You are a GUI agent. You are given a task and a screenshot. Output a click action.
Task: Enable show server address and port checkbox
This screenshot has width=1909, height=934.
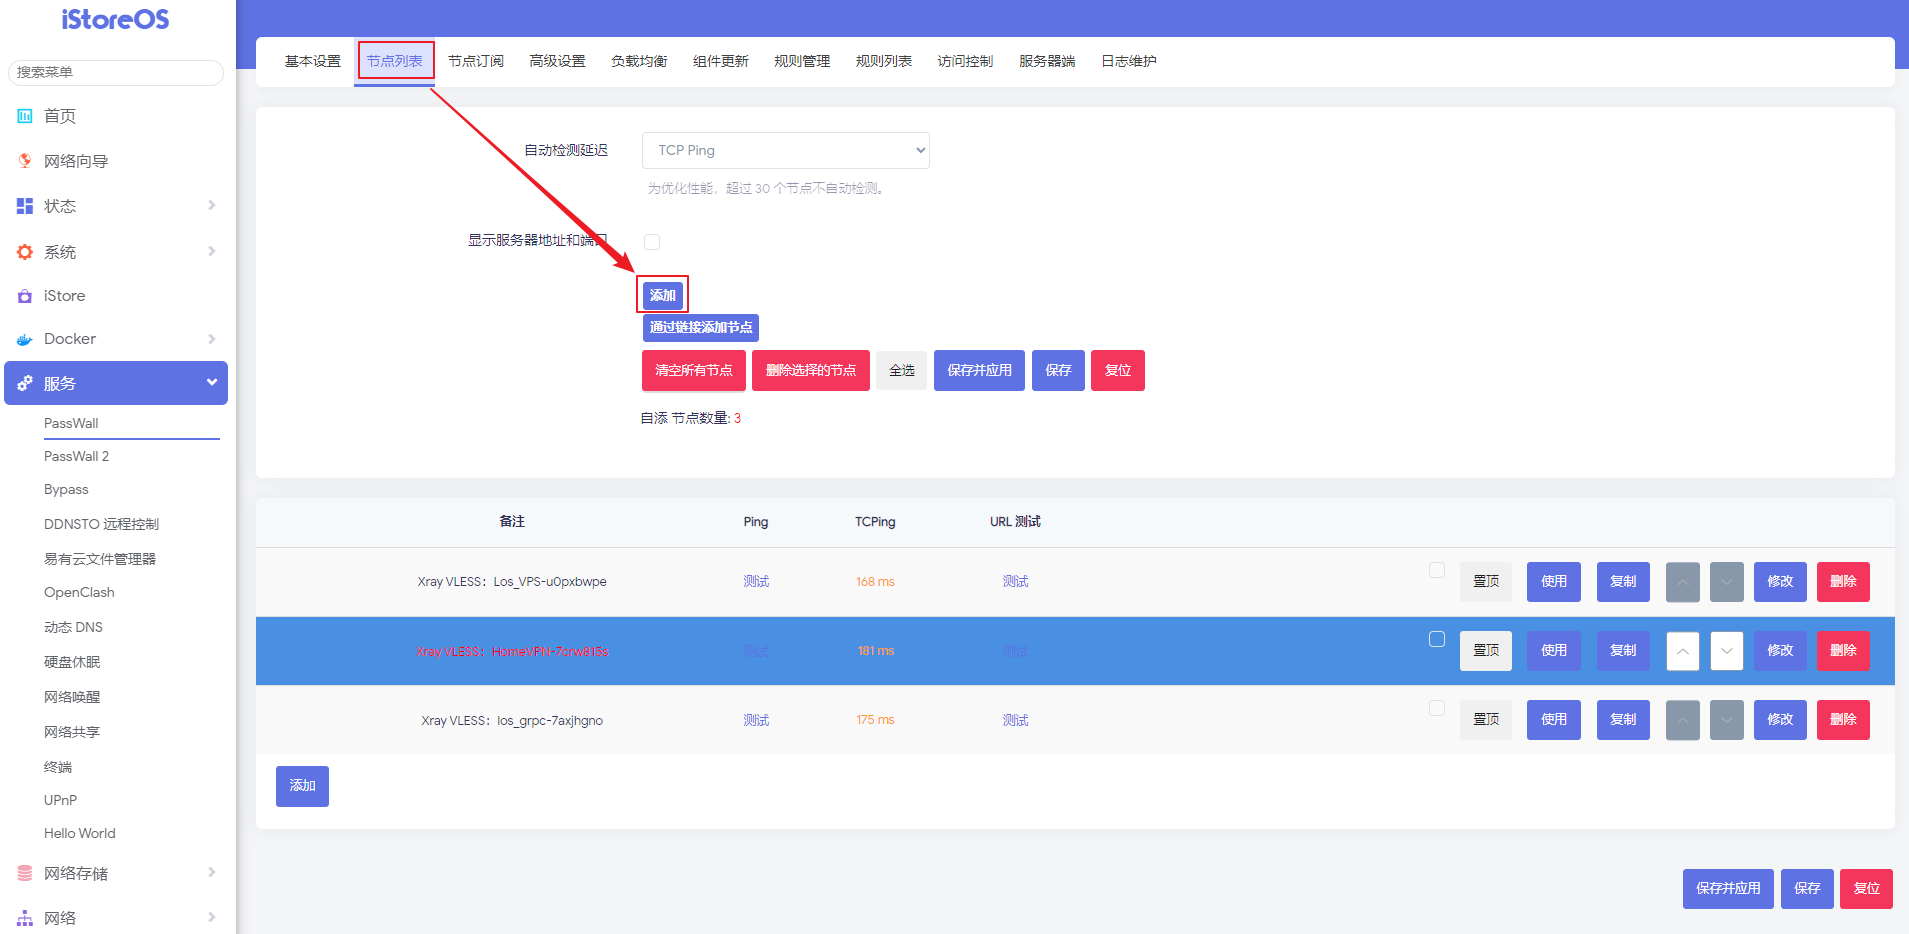click(652, 242)
